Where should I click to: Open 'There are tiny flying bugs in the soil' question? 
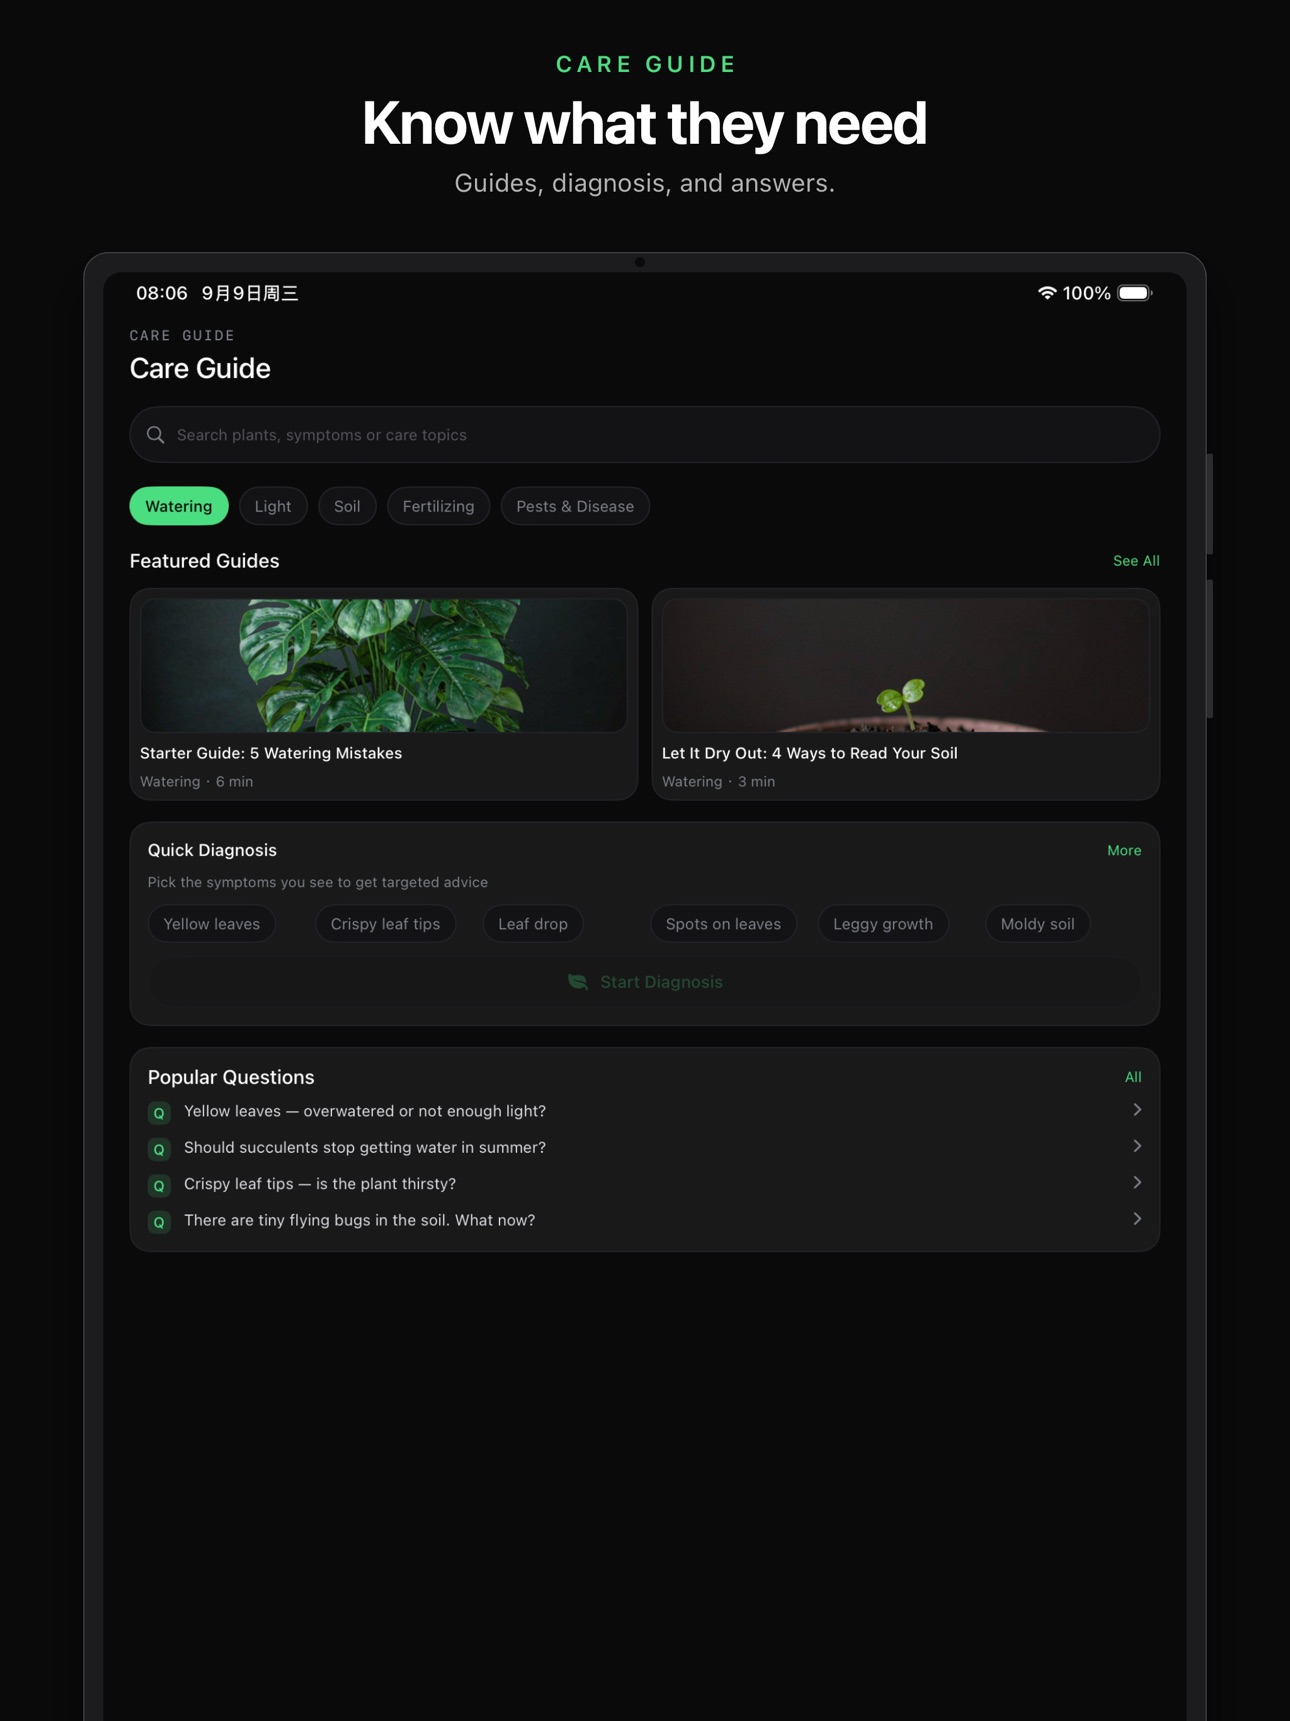[x=360, y=1220]
